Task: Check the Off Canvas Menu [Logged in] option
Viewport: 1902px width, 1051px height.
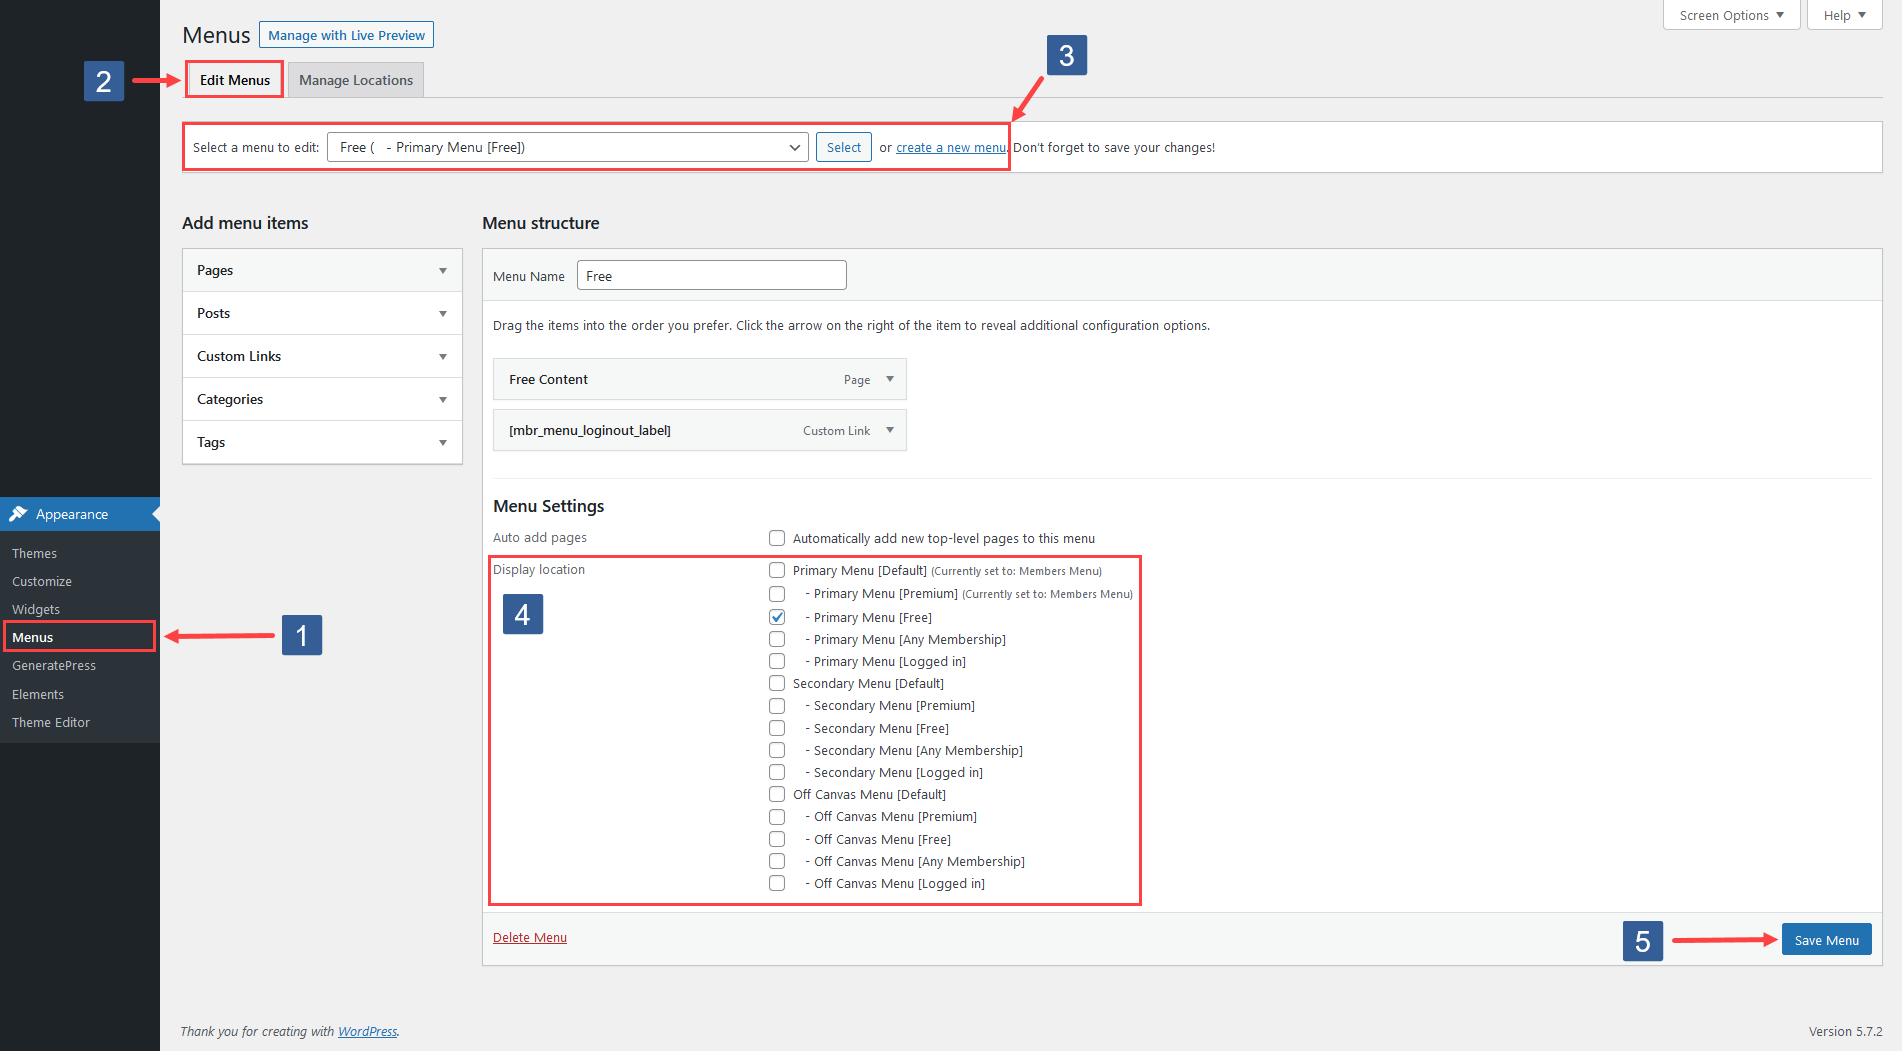Action: tap(777, 883)
